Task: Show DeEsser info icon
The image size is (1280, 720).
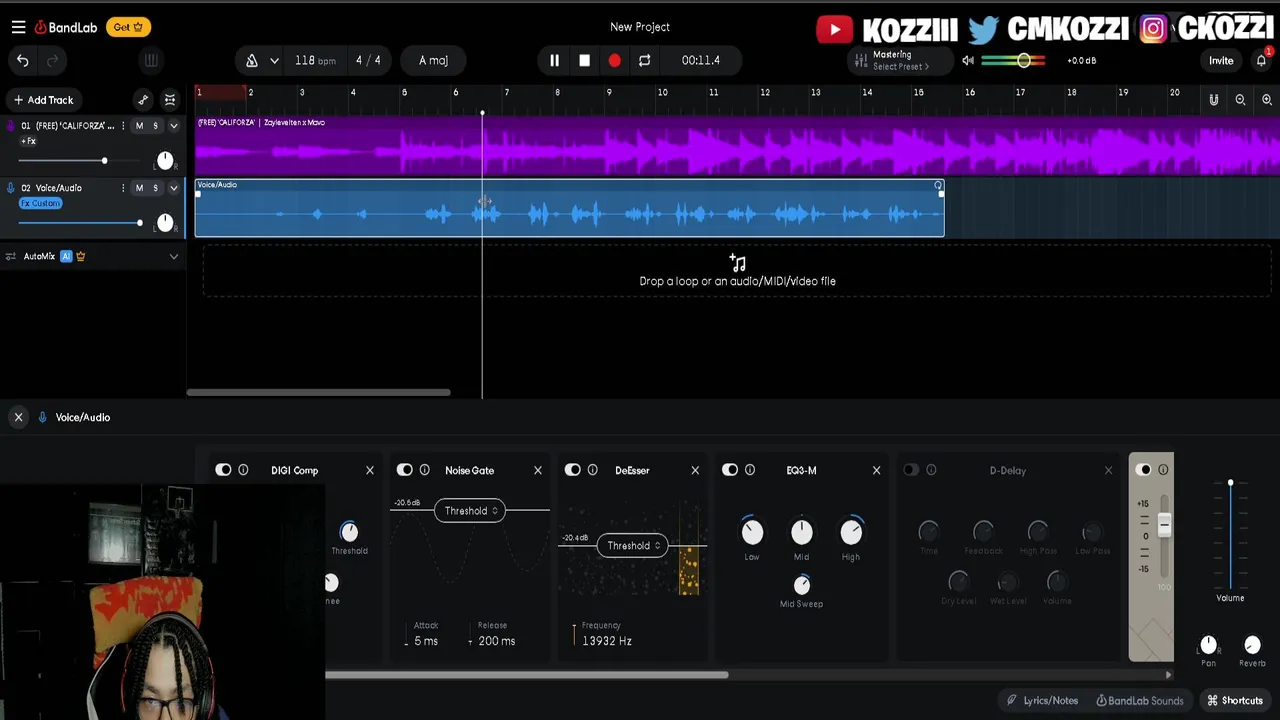Action: (592, 470)
